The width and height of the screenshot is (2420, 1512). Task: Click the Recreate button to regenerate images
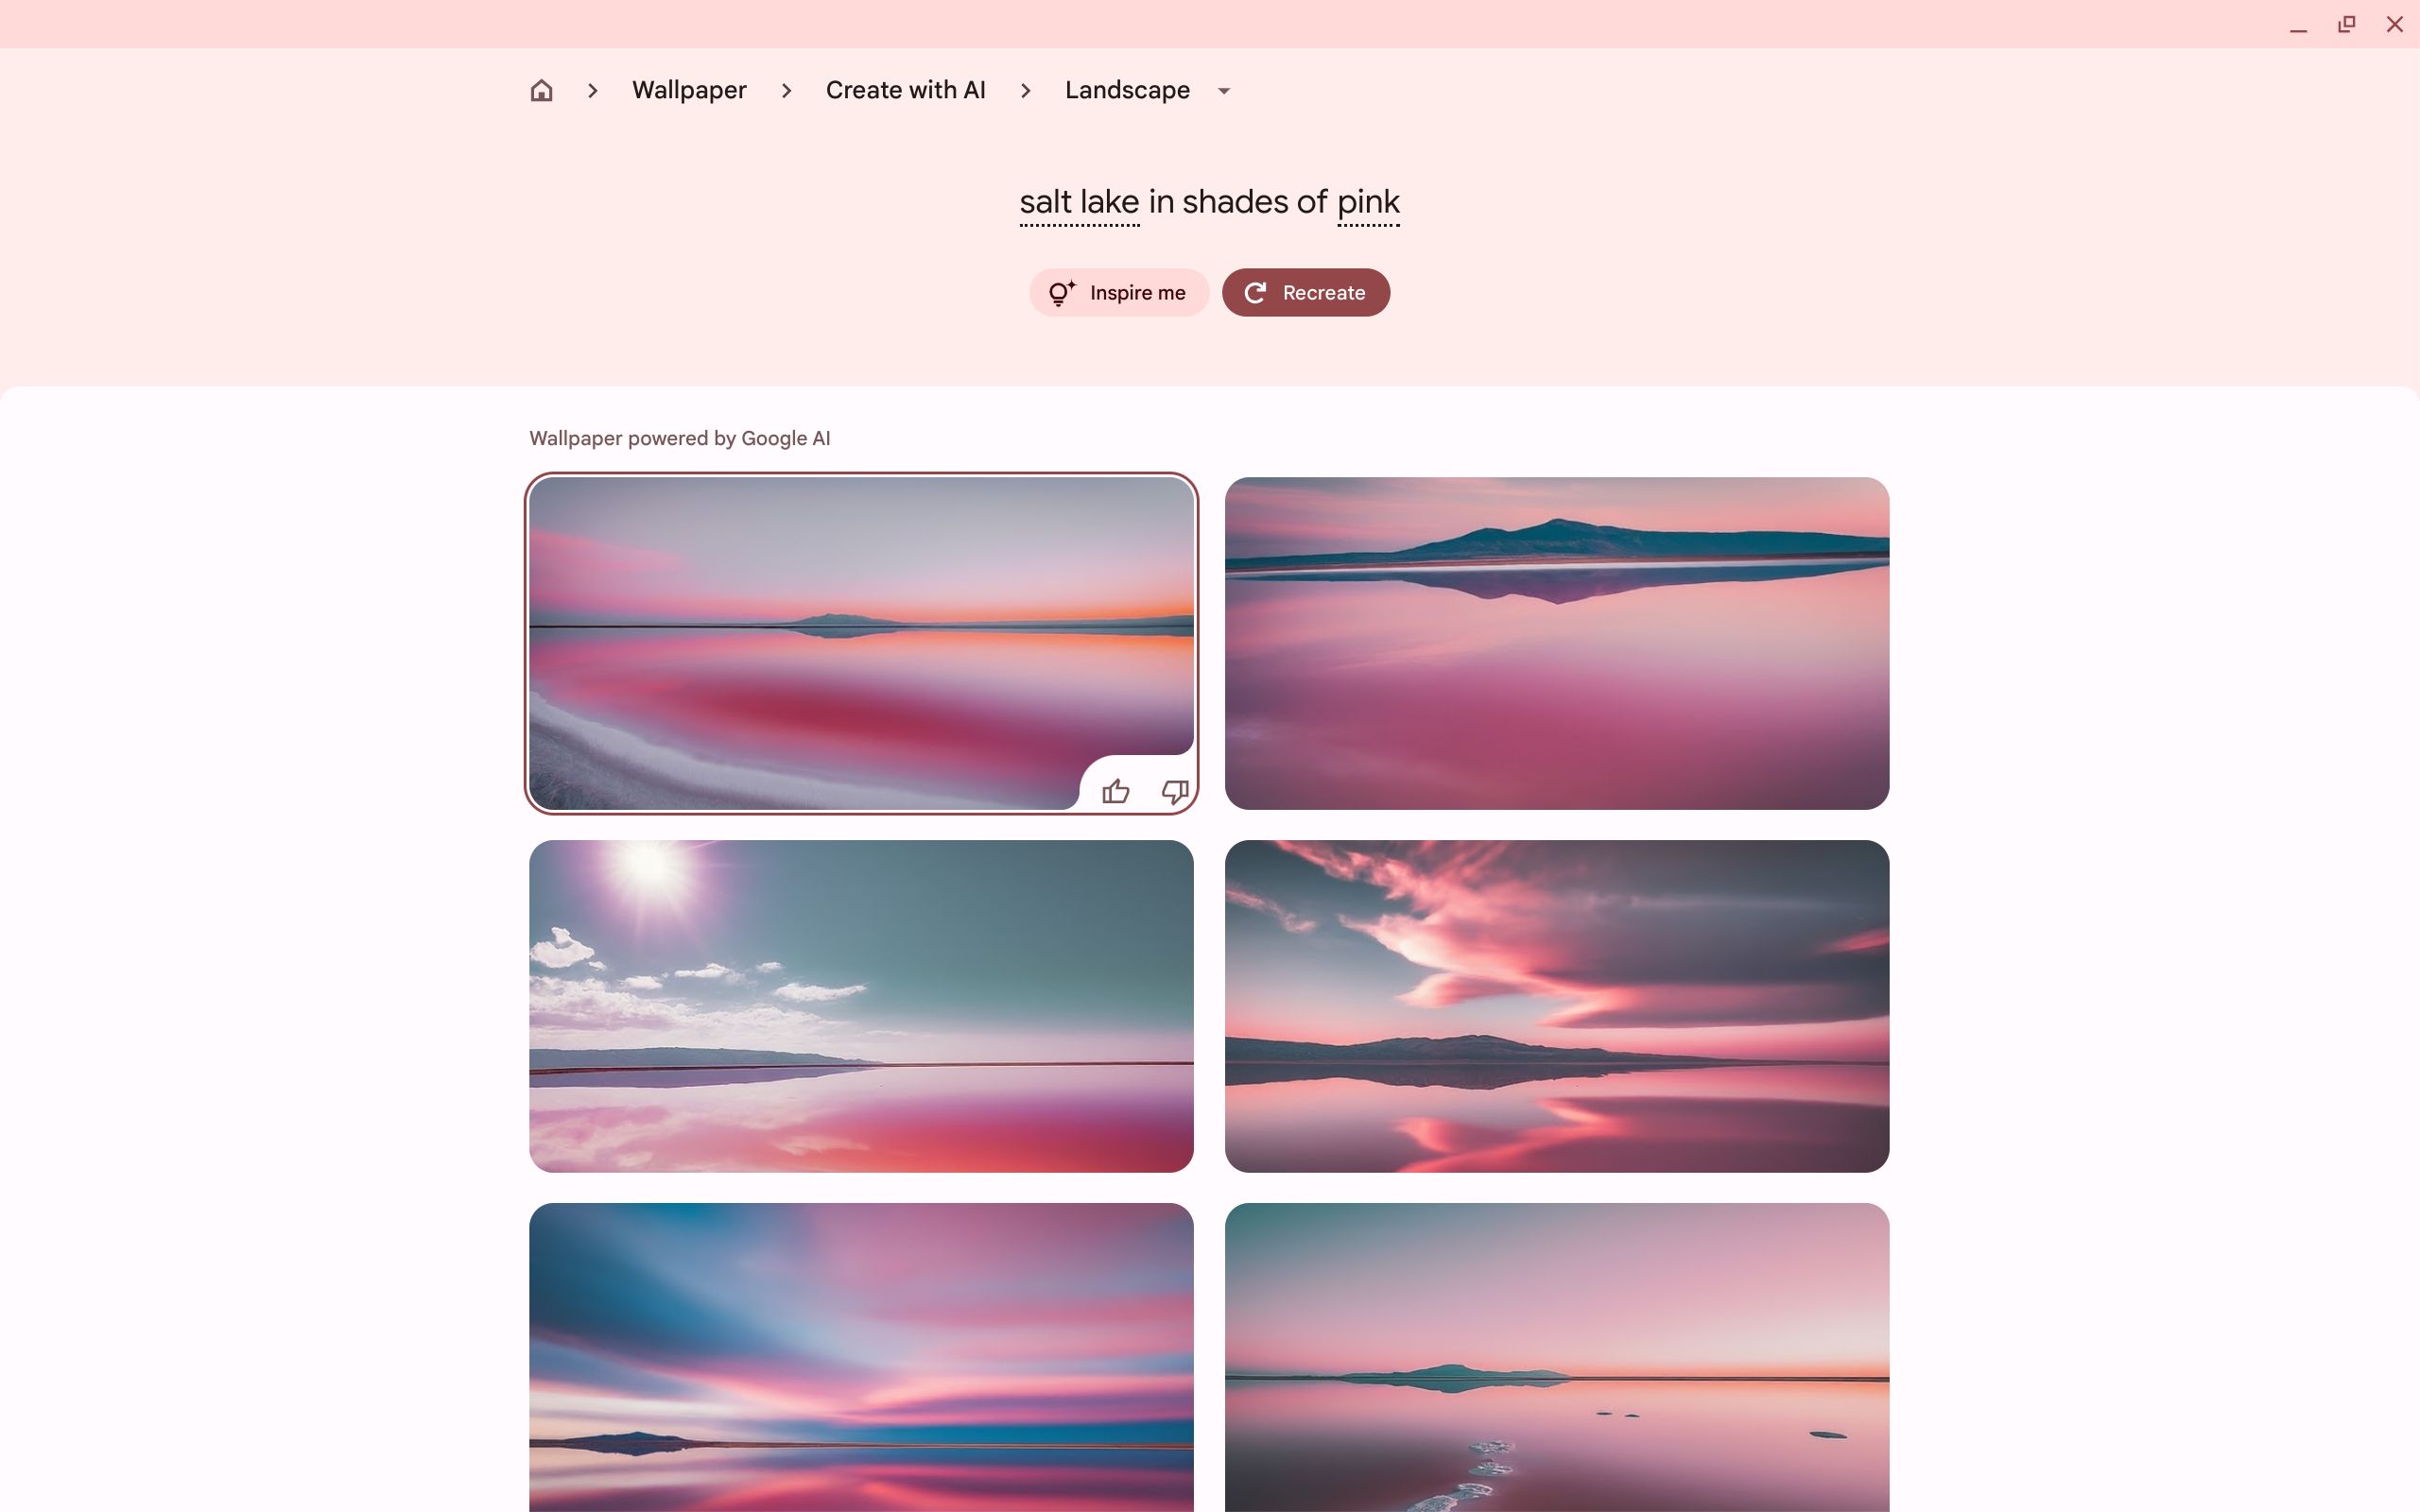(1305, 291)
